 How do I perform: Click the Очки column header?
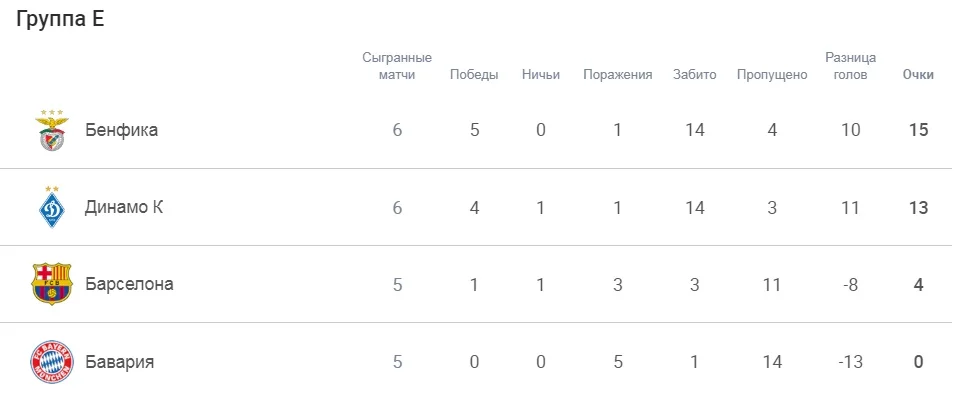tap(918, 75)
